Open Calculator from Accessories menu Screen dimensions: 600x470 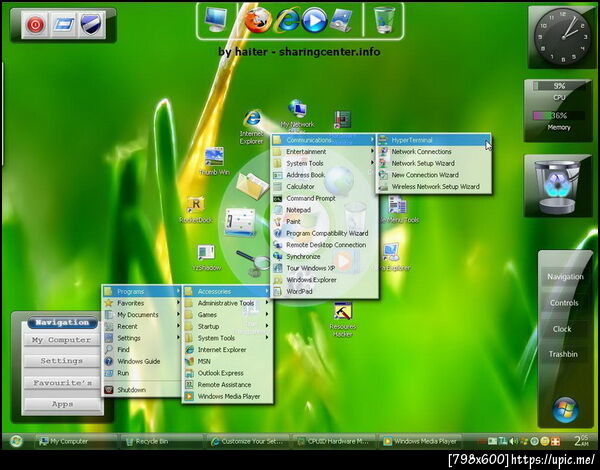pos(324,187)
